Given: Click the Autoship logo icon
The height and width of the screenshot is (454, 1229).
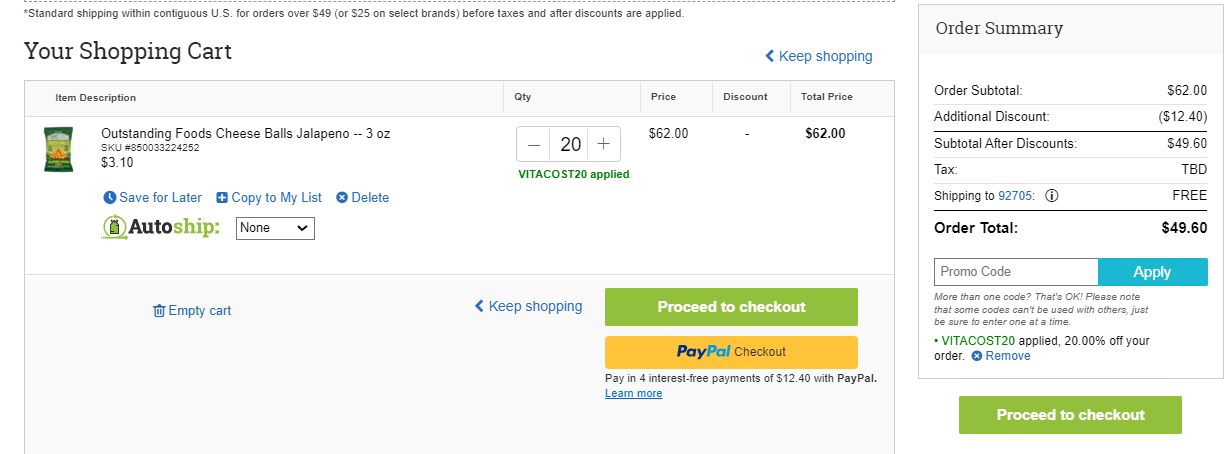Looking at the screenshot, I should [x=115, y=228].
